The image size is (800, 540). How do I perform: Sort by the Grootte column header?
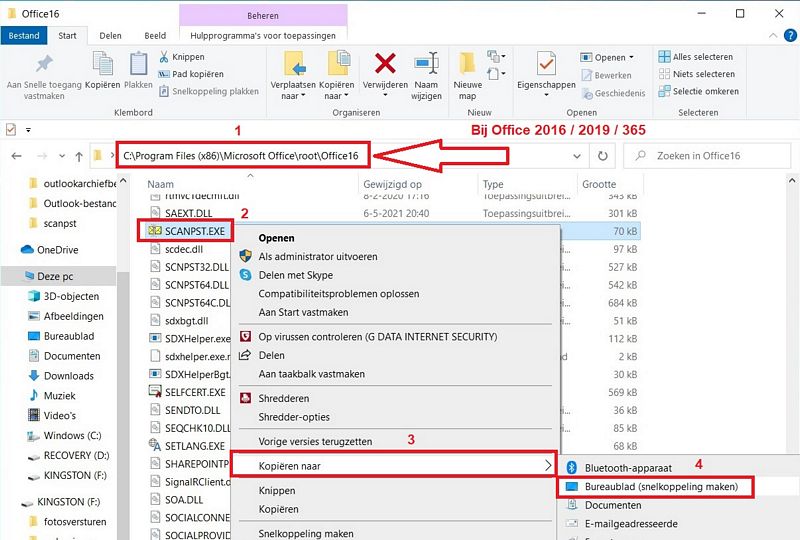tap(599, 184)
